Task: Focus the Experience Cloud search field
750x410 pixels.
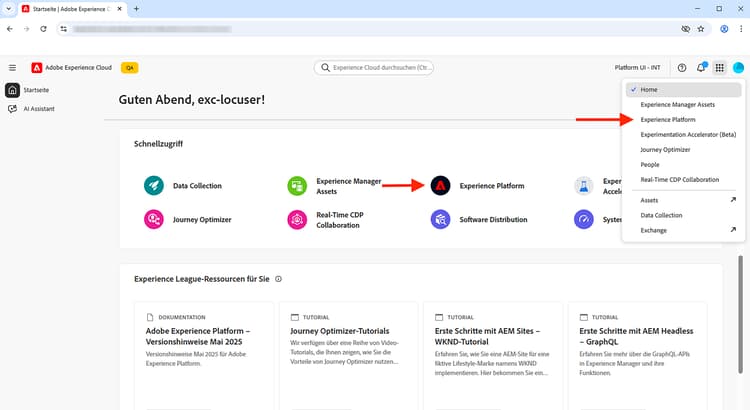Action: (x=374, y=68)
